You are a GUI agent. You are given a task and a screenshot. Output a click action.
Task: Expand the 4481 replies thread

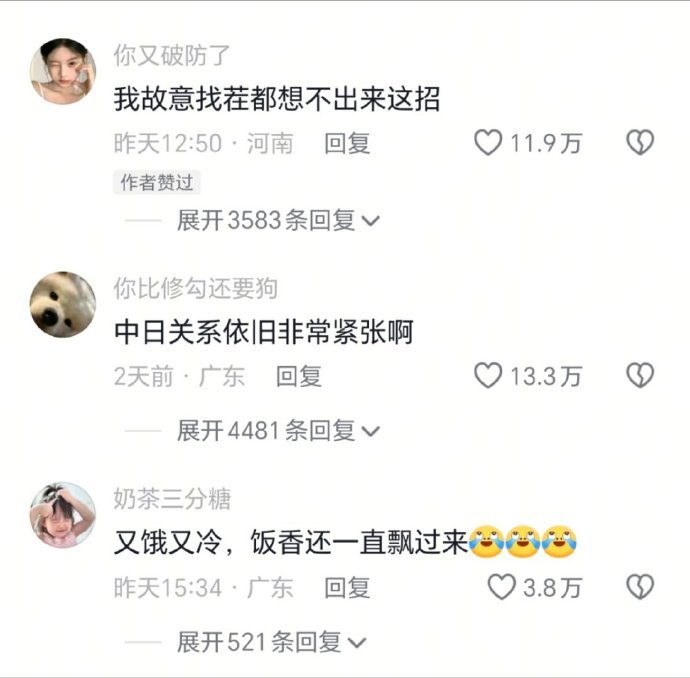pos(278,430)
